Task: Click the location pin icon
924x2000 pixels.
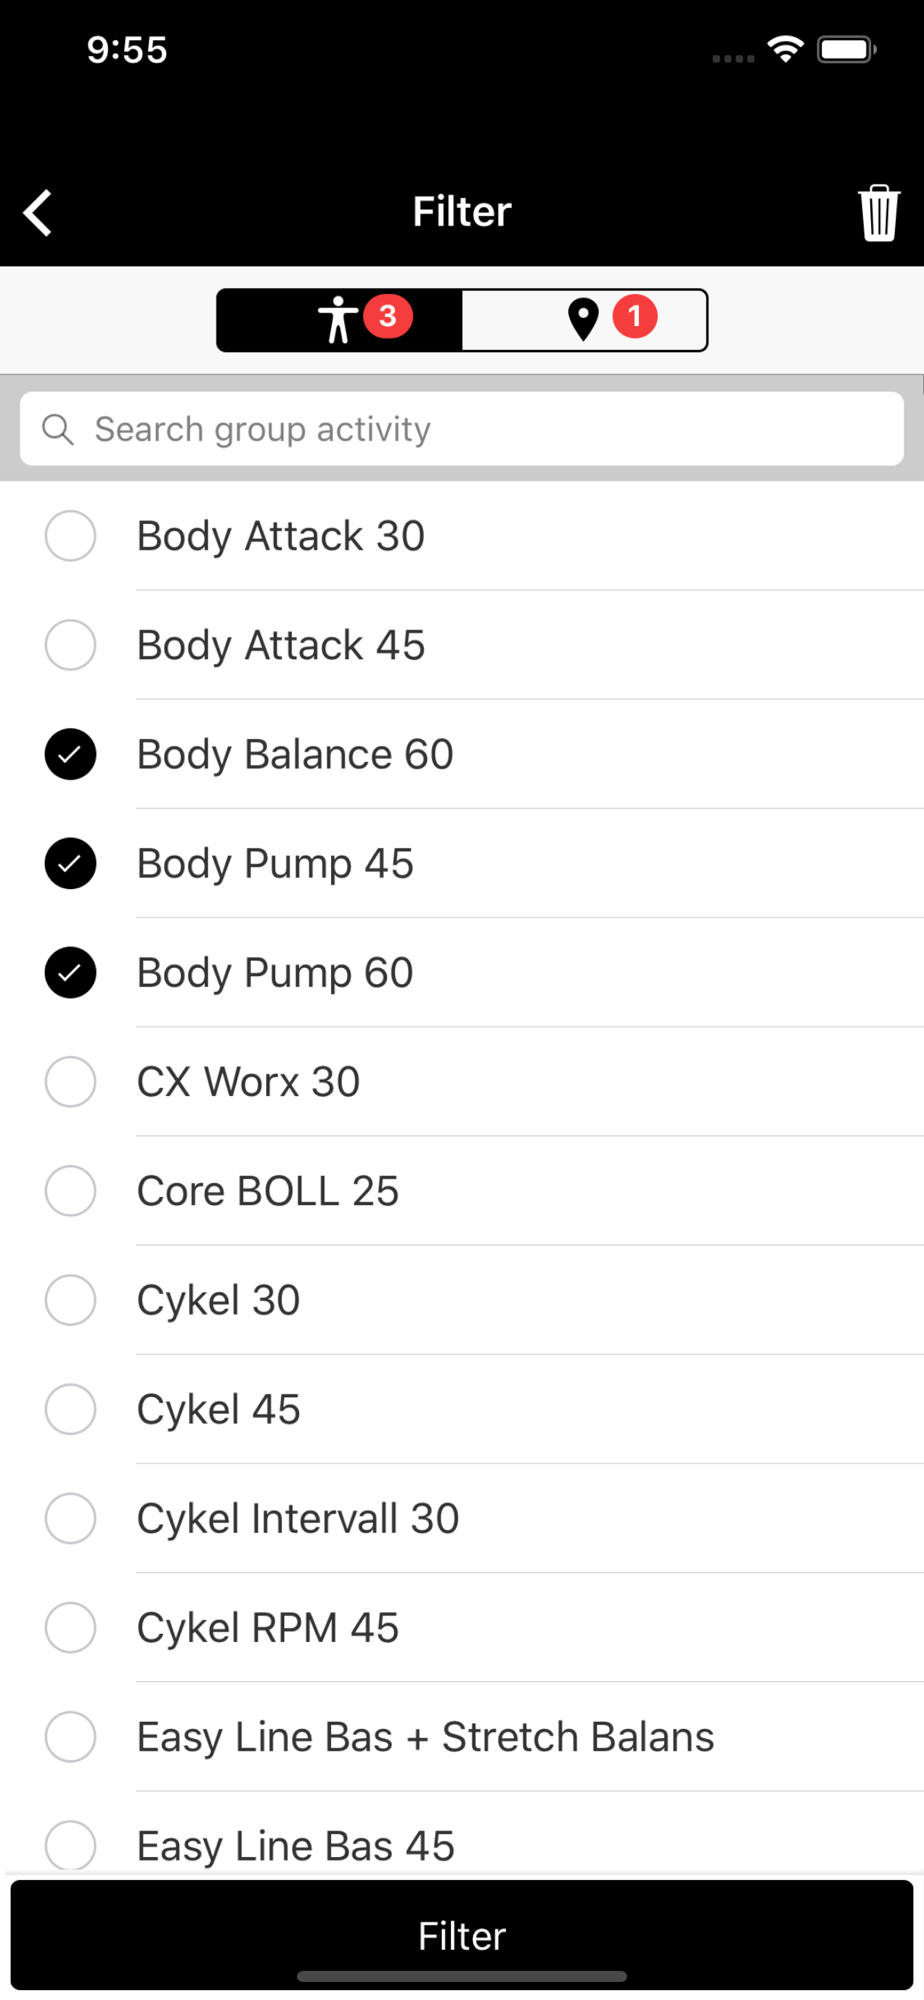Action: pyautogui.click(x=583, y=320)
